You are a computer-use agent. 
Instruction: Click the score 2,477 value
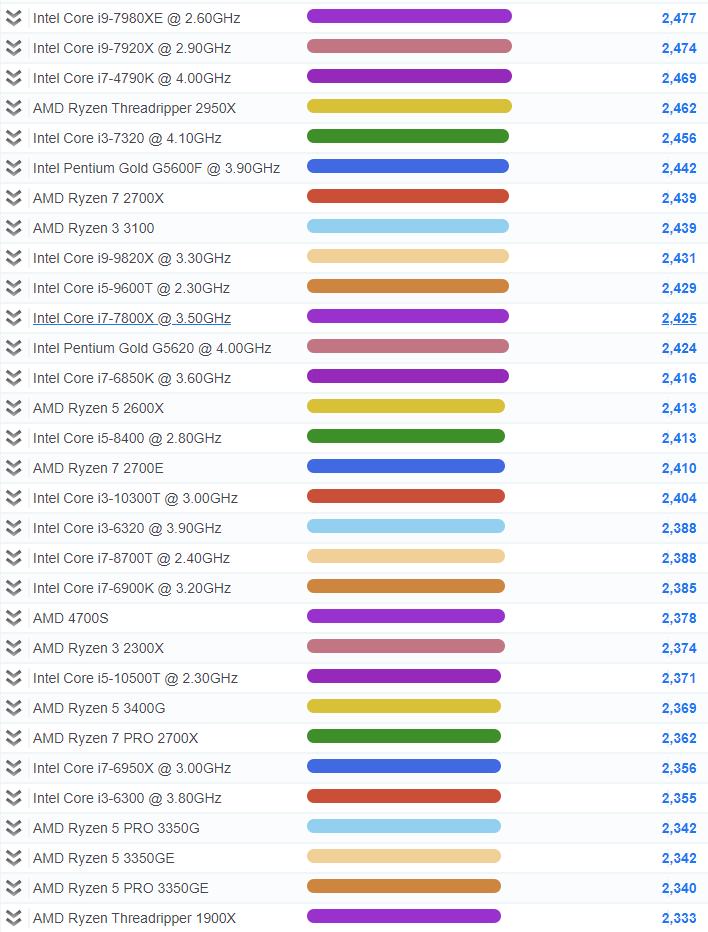point(679,18)
